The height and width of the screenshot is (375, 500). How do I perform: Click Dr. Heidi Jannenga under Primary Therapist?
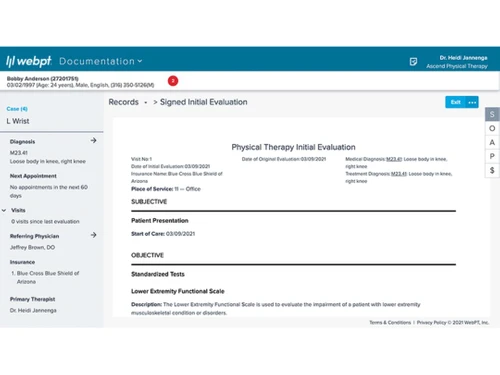[33, 310]
